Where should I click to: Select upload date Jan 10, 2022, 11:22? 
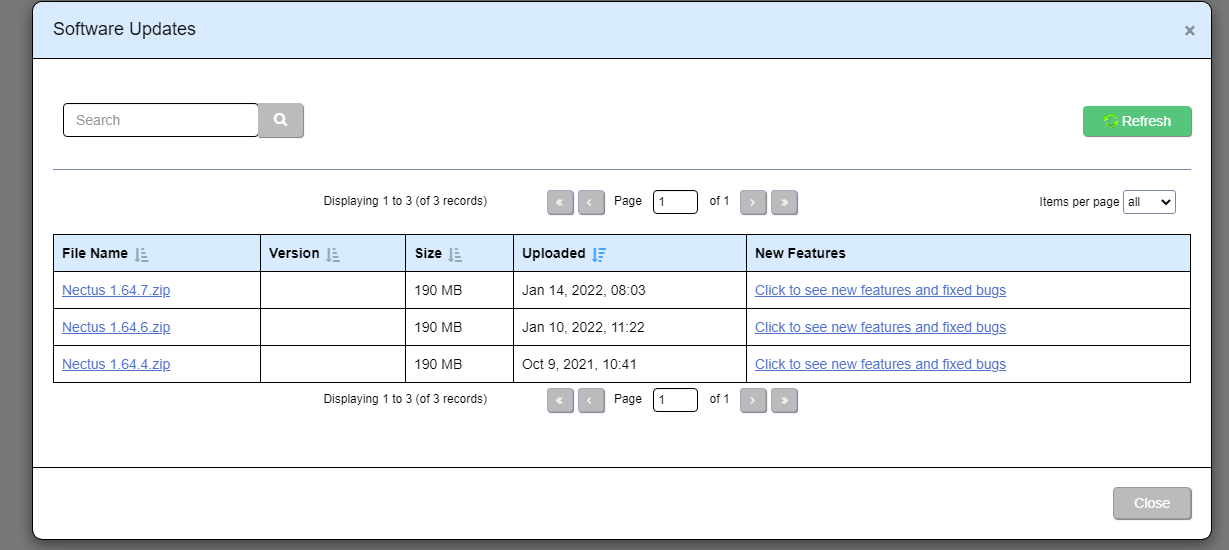click(x=583, y=327)
